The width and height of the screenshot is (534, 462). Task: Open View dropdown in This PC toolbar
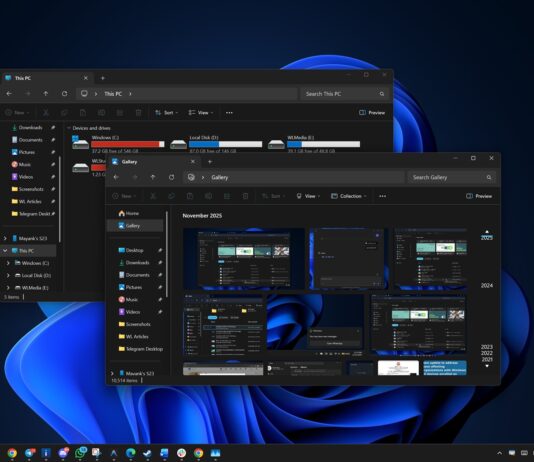pos(201,113)
